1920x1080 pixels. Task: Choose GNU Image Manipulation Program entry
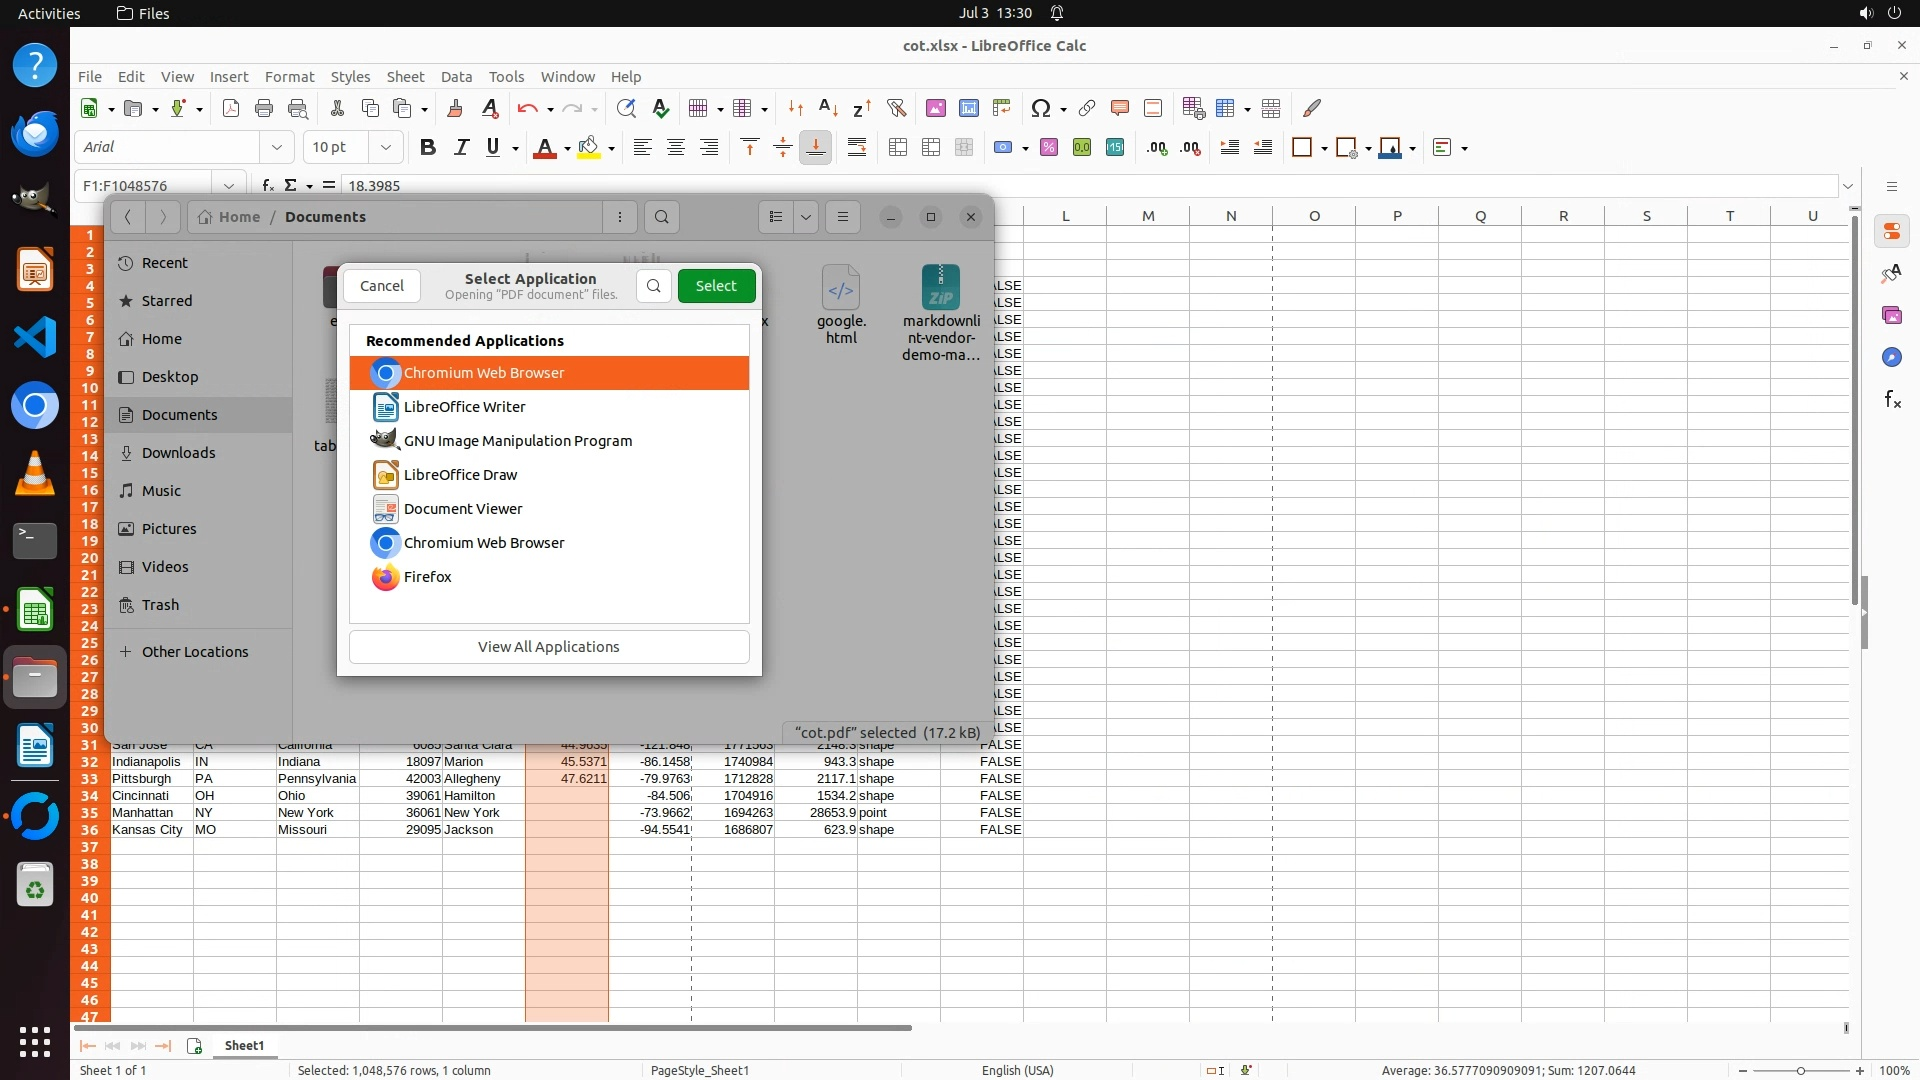[x=517, y=441]
